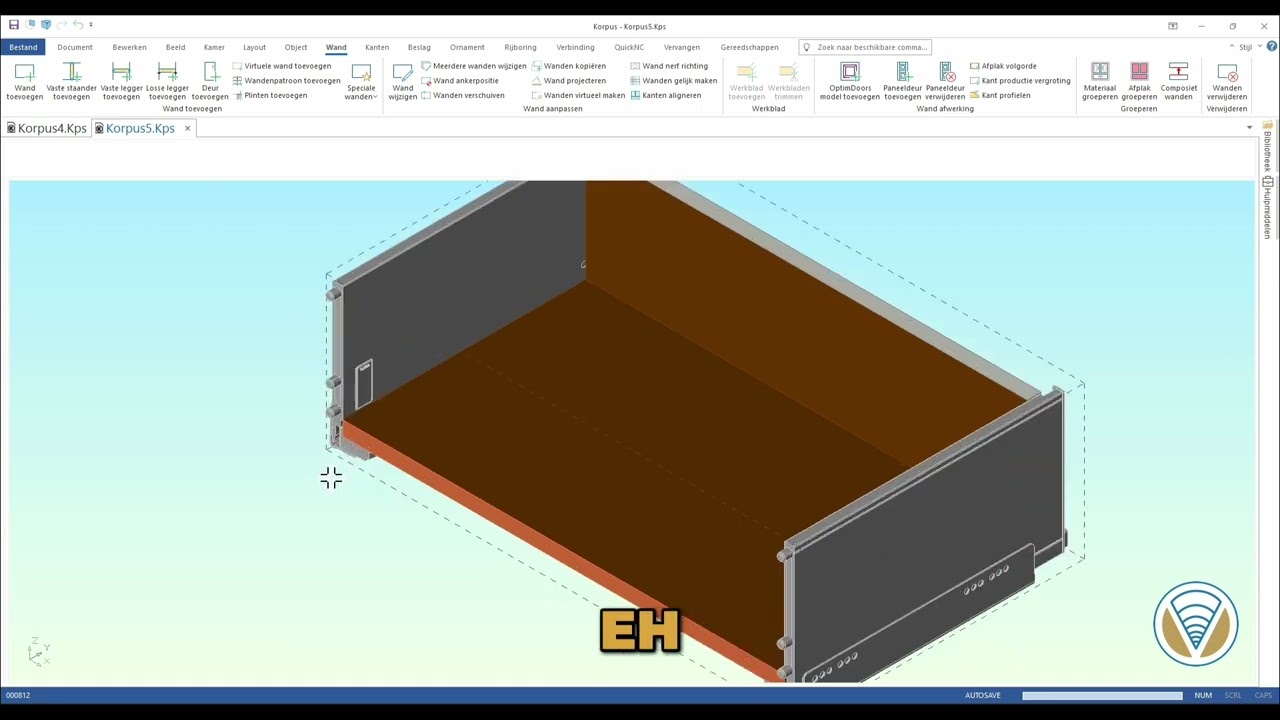This screenshot has width=1280, height=720.
Task: Click the Afplak groeperen icon
Action: coord(1139,81)
